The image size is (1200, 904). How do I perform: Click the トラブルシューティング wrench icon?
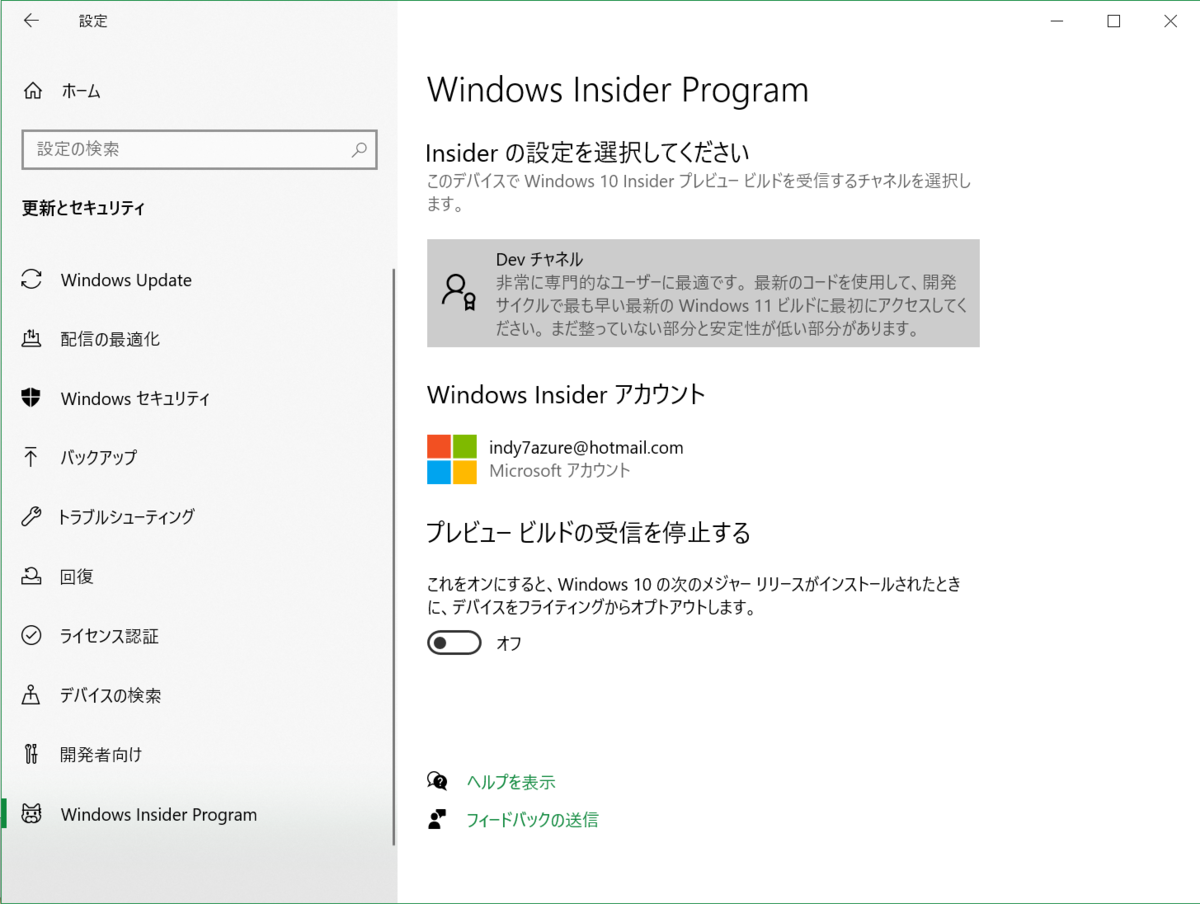32,517
